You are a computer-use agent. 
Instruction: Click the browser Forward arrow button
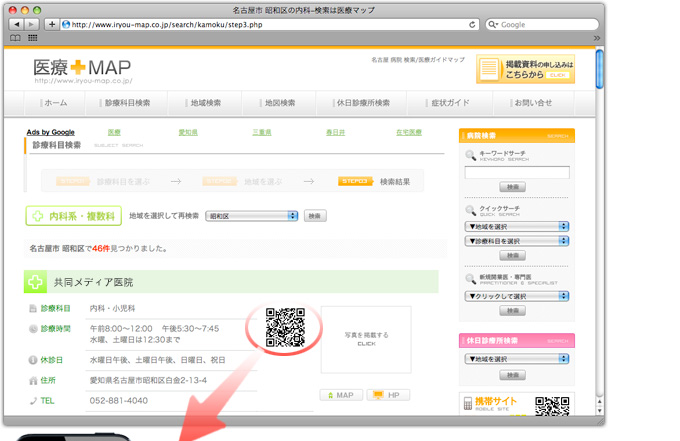click(x=31, y=24)
